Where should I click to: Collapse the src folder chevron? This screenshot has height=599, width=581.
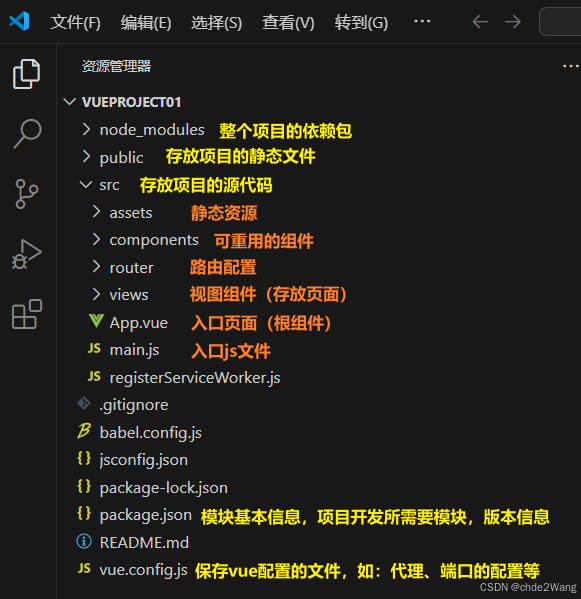tap(86, 185)
